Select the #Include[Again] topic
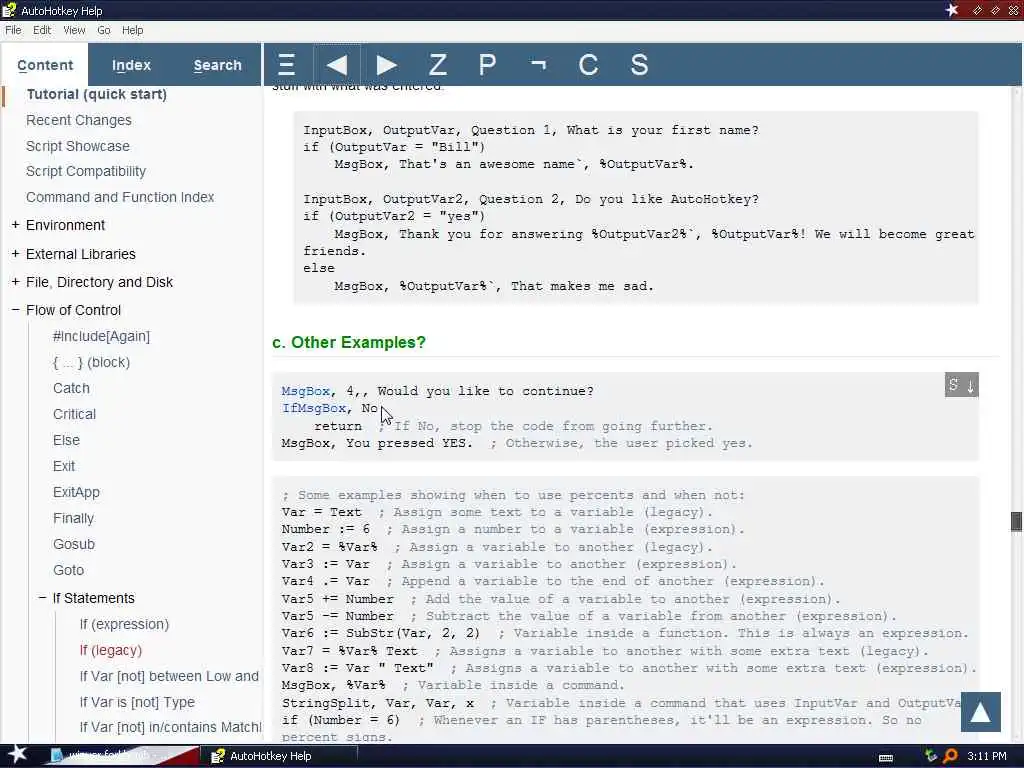Viewport: 1024px width, 768px height. coord(101,336)
